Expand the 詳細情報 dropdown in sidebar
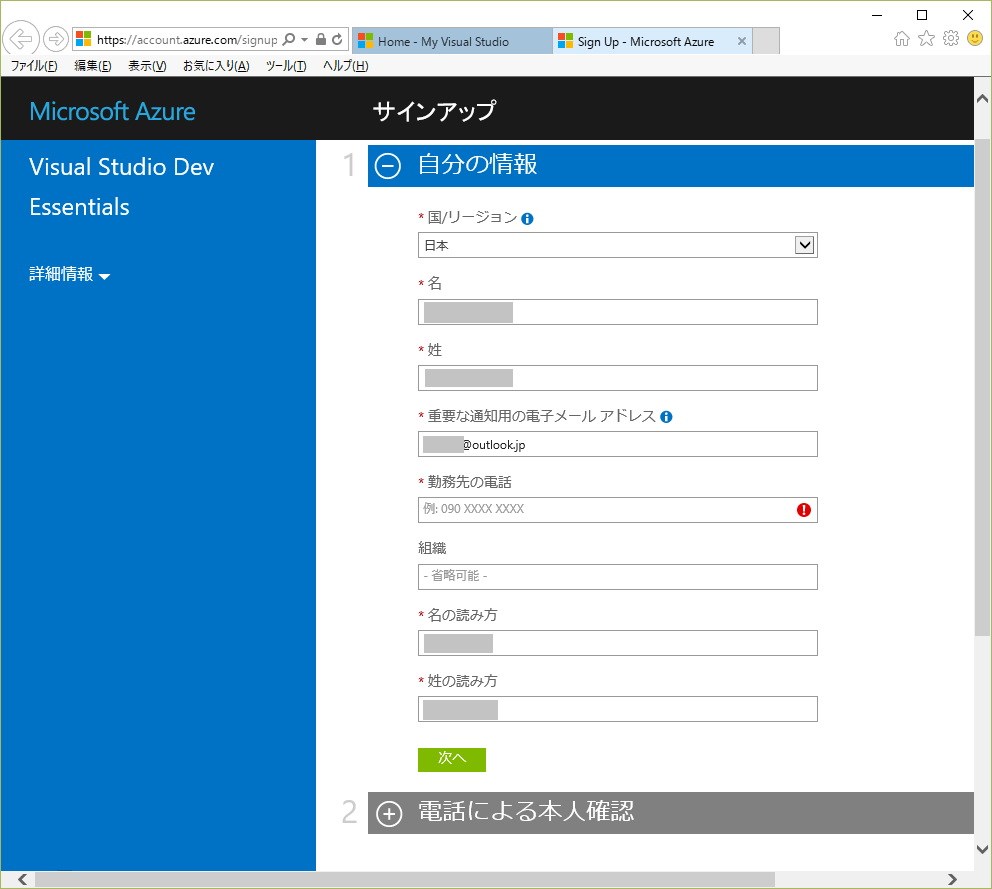 point(70,274)
